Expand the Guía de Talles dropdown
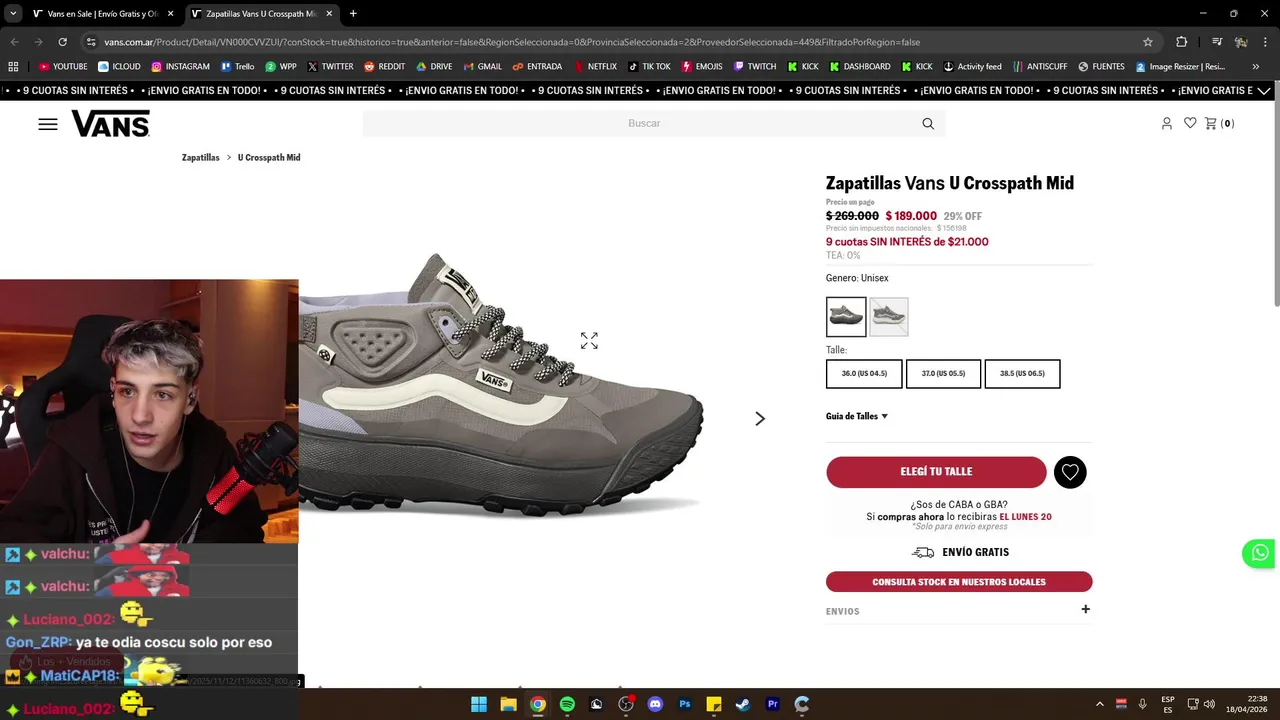Image resolution: width=1280 pixels, height=720 pixels. [857, 417]
